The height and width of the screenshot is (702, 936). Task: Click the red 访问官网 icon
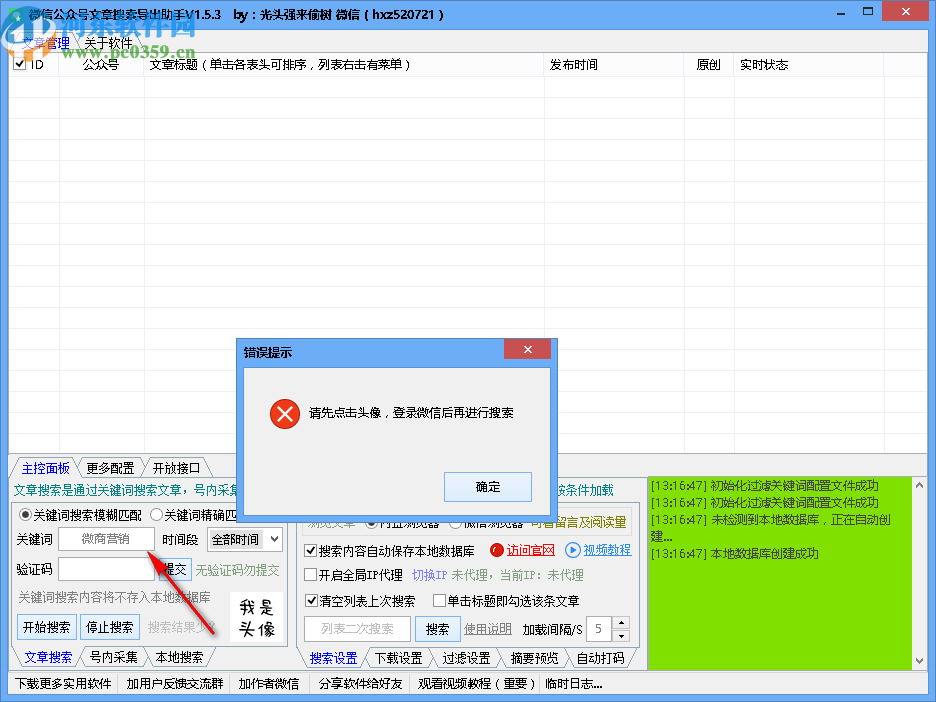pyautogui.click(x=495, y=550)
